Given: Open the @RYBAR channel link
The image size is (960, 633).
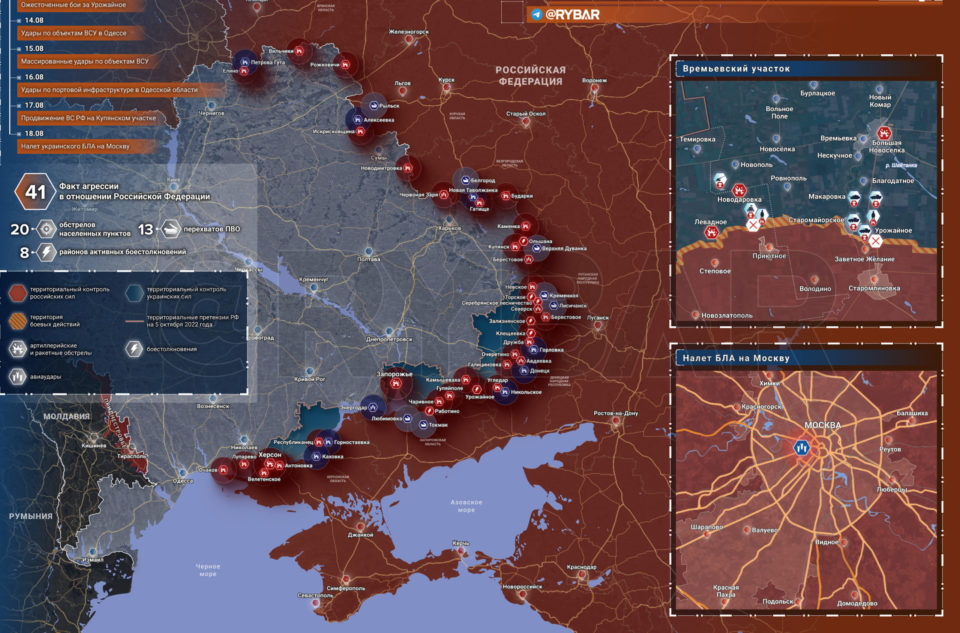Looking at the screenshot, I should pos(573,15).
